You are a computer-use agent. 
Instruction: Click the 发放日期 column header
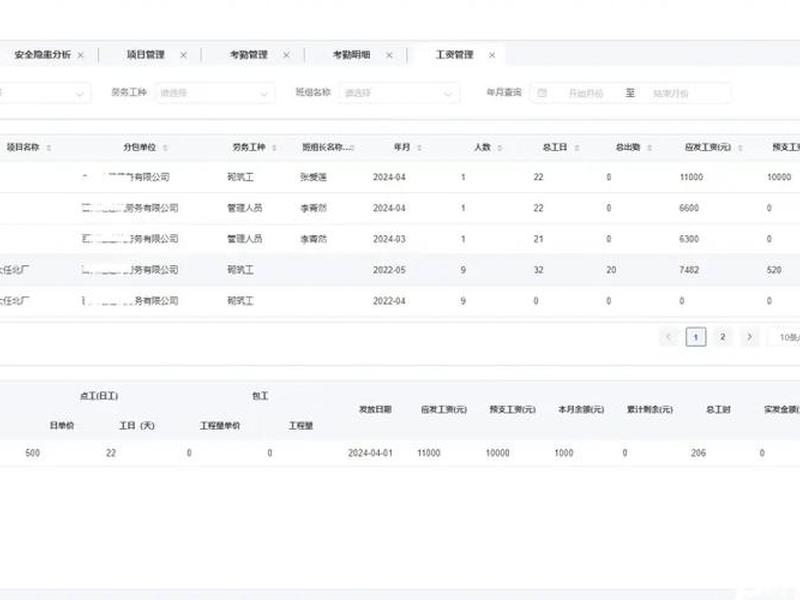click(376, 410)
